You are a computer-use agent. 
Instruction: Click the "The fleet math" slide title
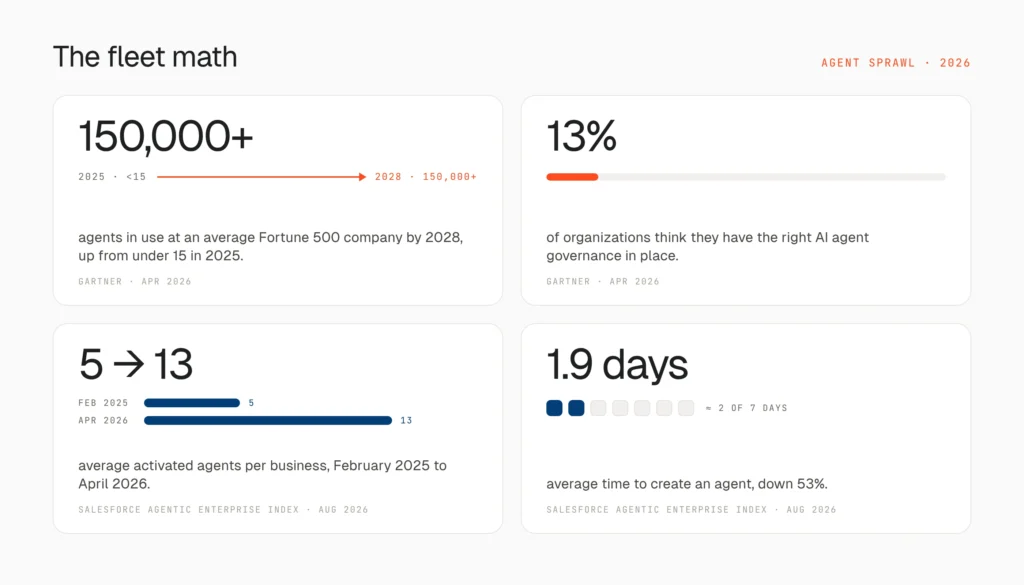(x=145, y=57)
